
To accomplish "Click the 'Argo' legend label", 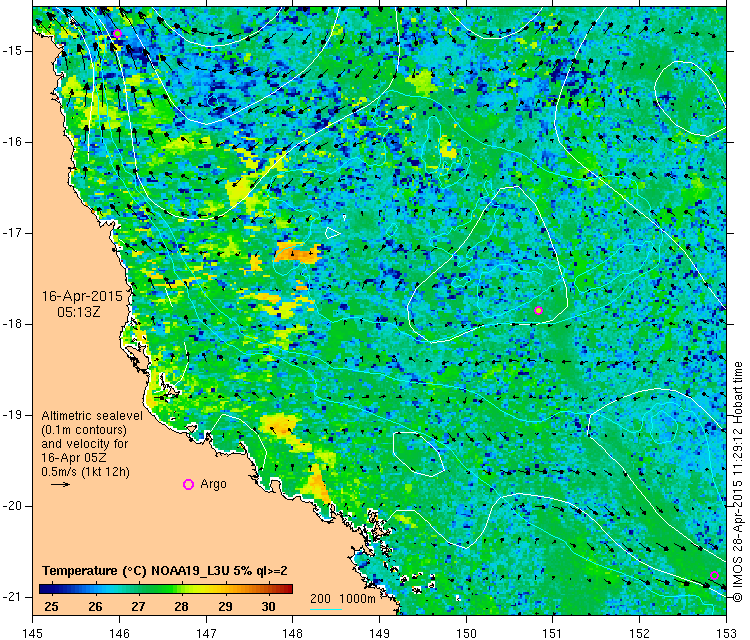I will point(213,484).
